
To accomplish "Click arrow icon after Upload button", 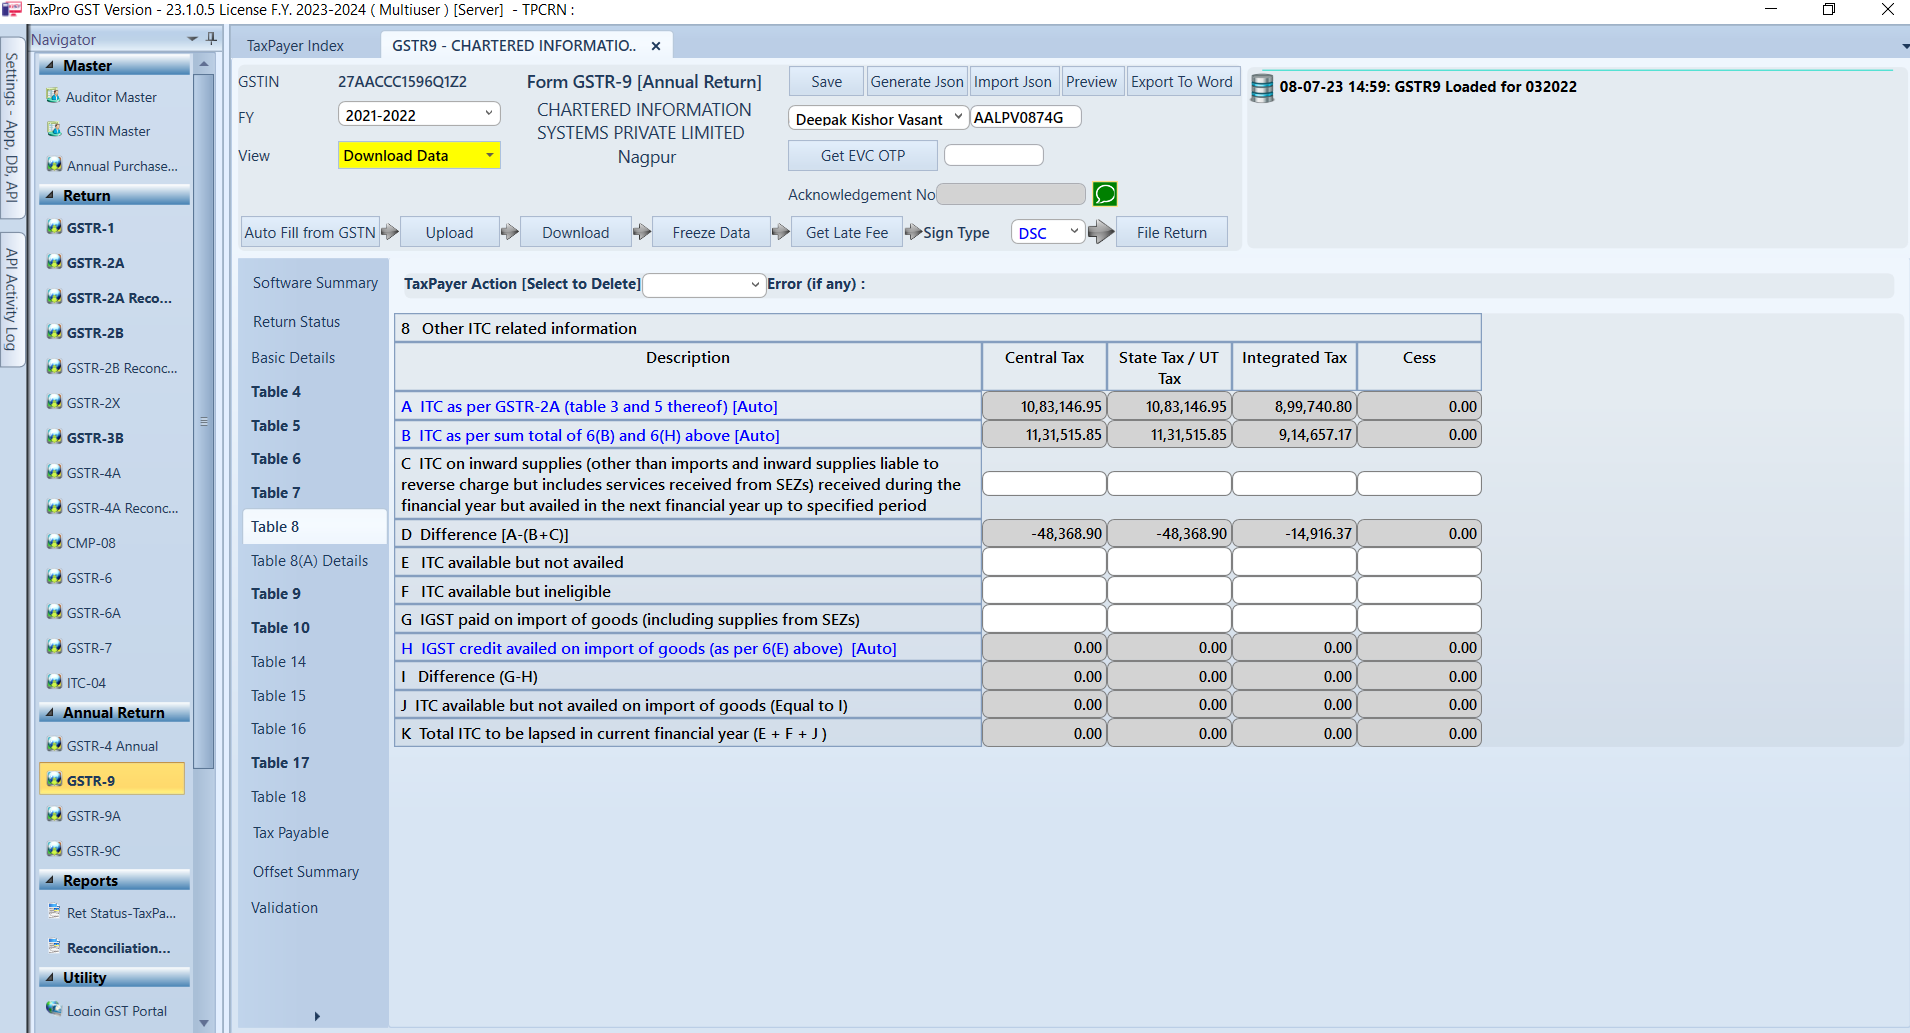I will coord(510,232).
